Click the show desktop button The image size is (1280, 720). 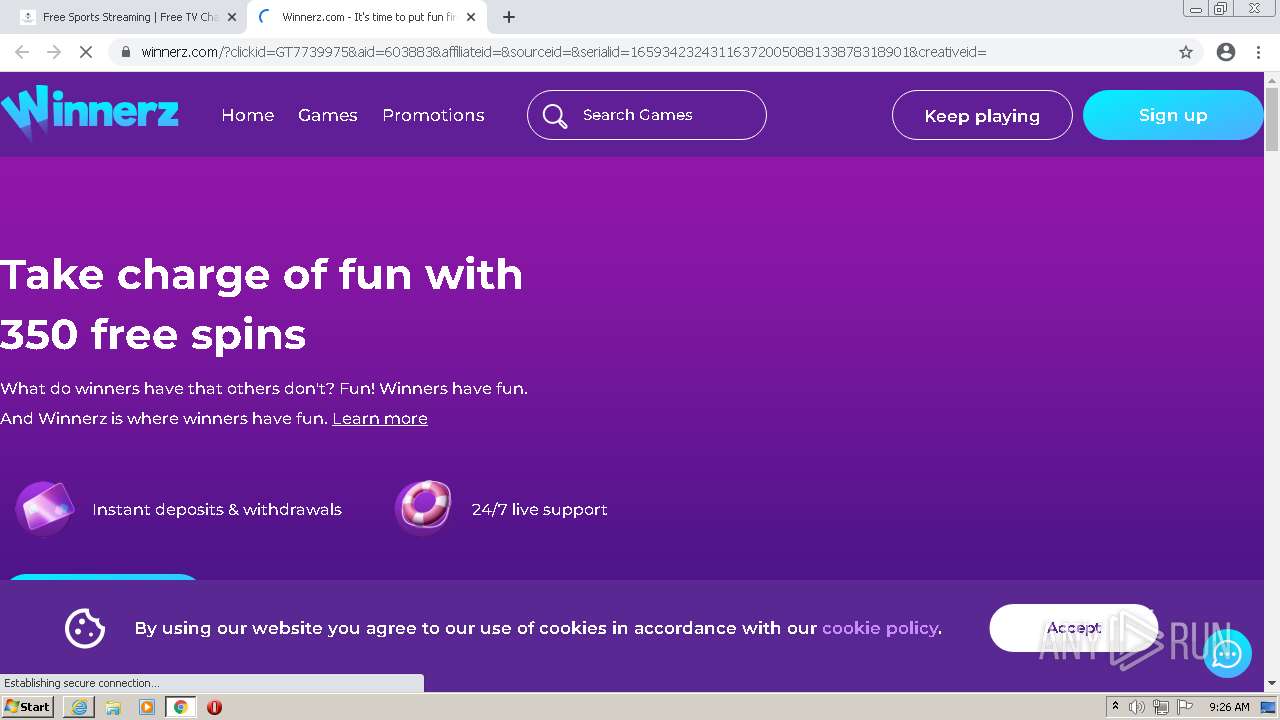click(1269, 707)
